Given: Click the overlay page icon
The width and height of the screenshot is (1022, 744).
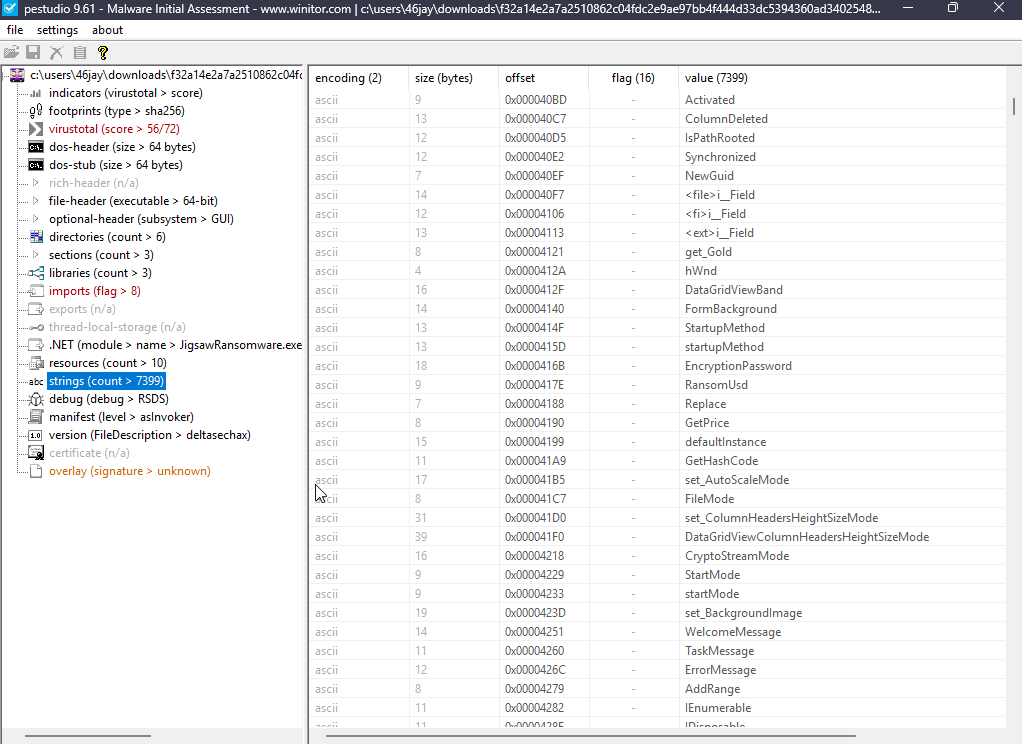Looking at the screenshot, I should [x=36, y=471].
